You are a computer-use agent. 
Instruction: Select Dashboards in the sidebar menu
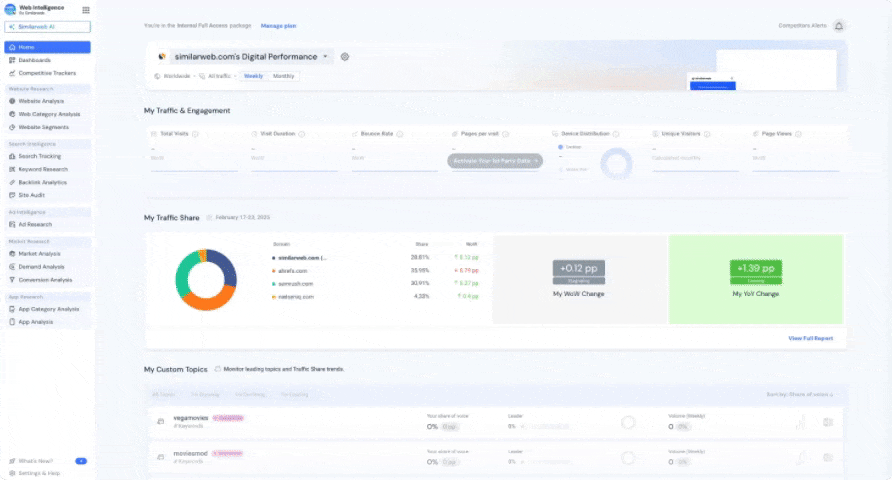pyautogui.click(x=35, y=60)
